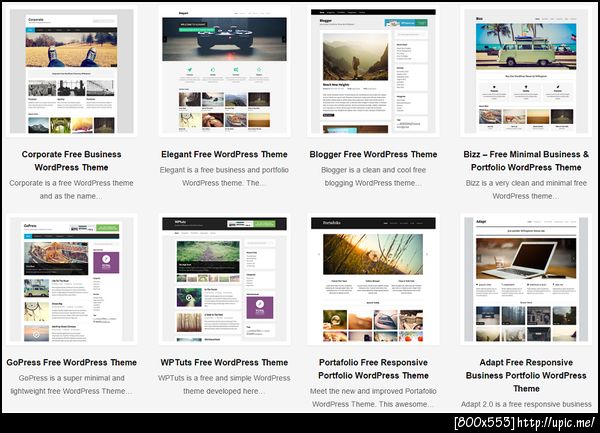Click the Corporate Free Business WordPress Theme title
This screenshot has width=600, height=433.
tap(72, 161)
